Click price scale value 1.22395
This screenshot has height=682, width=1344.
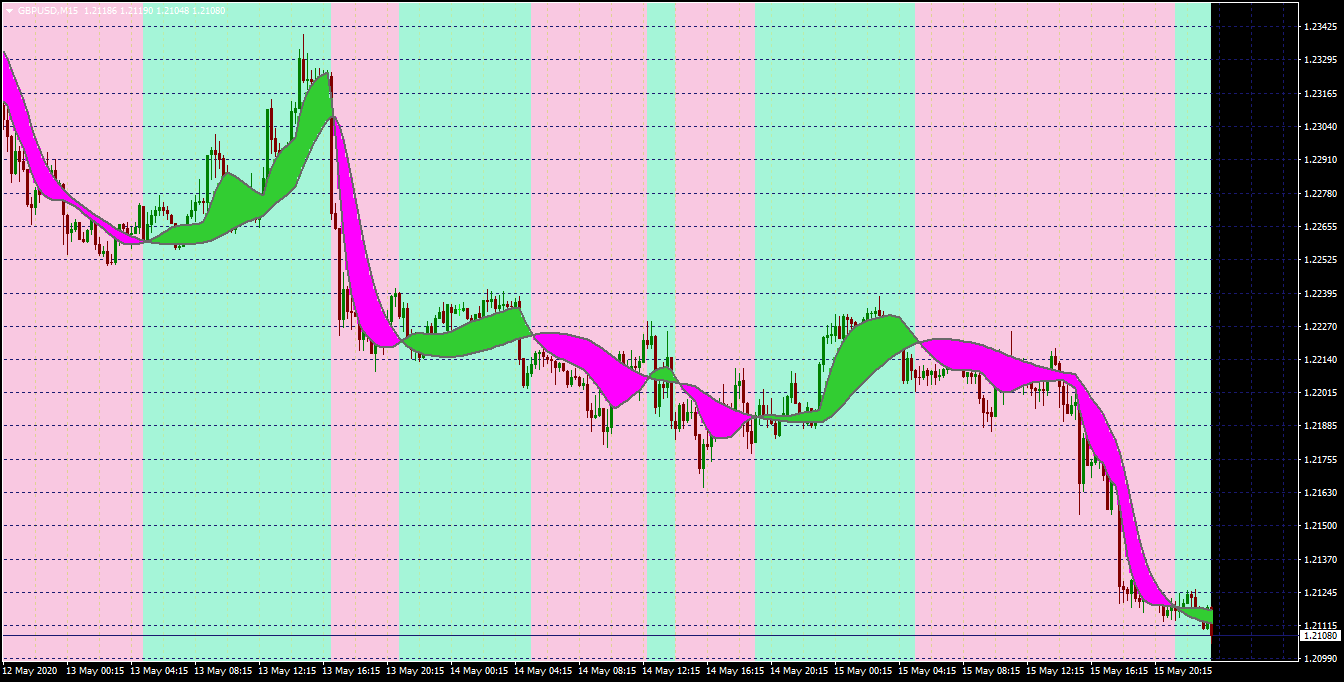[1321, 293]
